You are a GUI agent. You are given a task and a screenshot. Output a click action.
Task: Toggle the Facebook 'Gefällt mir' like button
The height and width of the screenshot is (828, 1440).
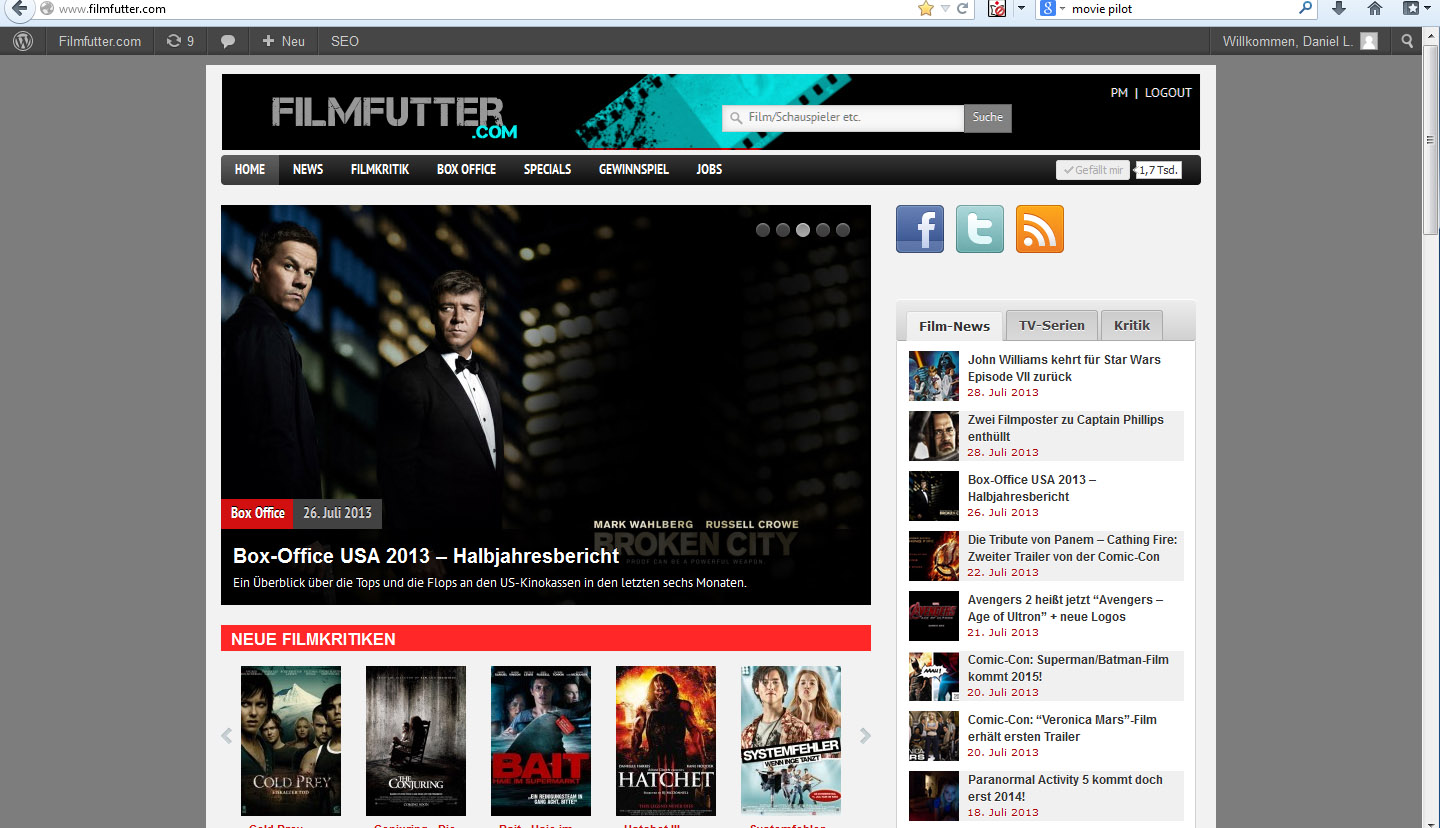[1093, 170]
